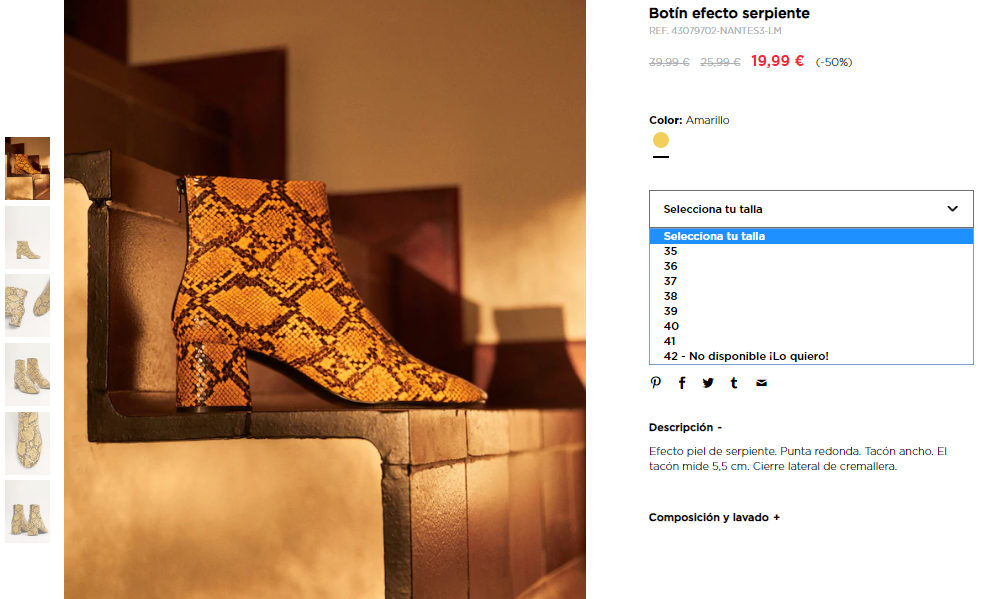Click the main product image
The image size is (989, 599).
(x=325, y=300)
